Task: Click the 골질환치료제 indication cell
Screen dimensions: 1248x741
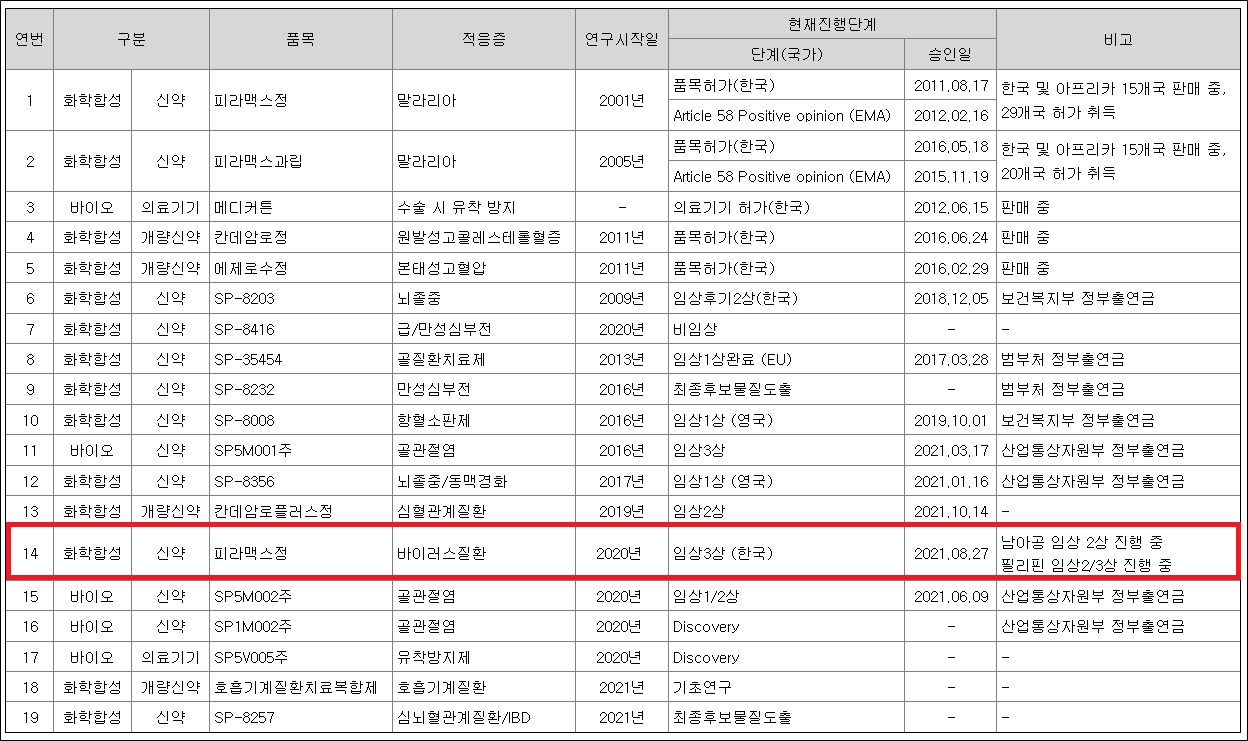Action: (x=483, y=359)
